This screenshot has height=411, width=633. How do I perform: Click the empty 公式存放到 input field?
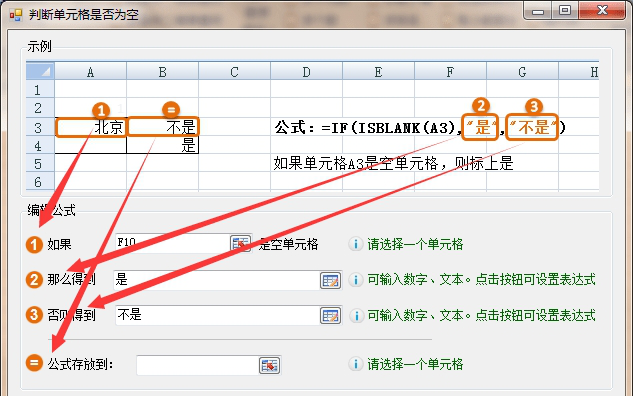coord(197,365)
